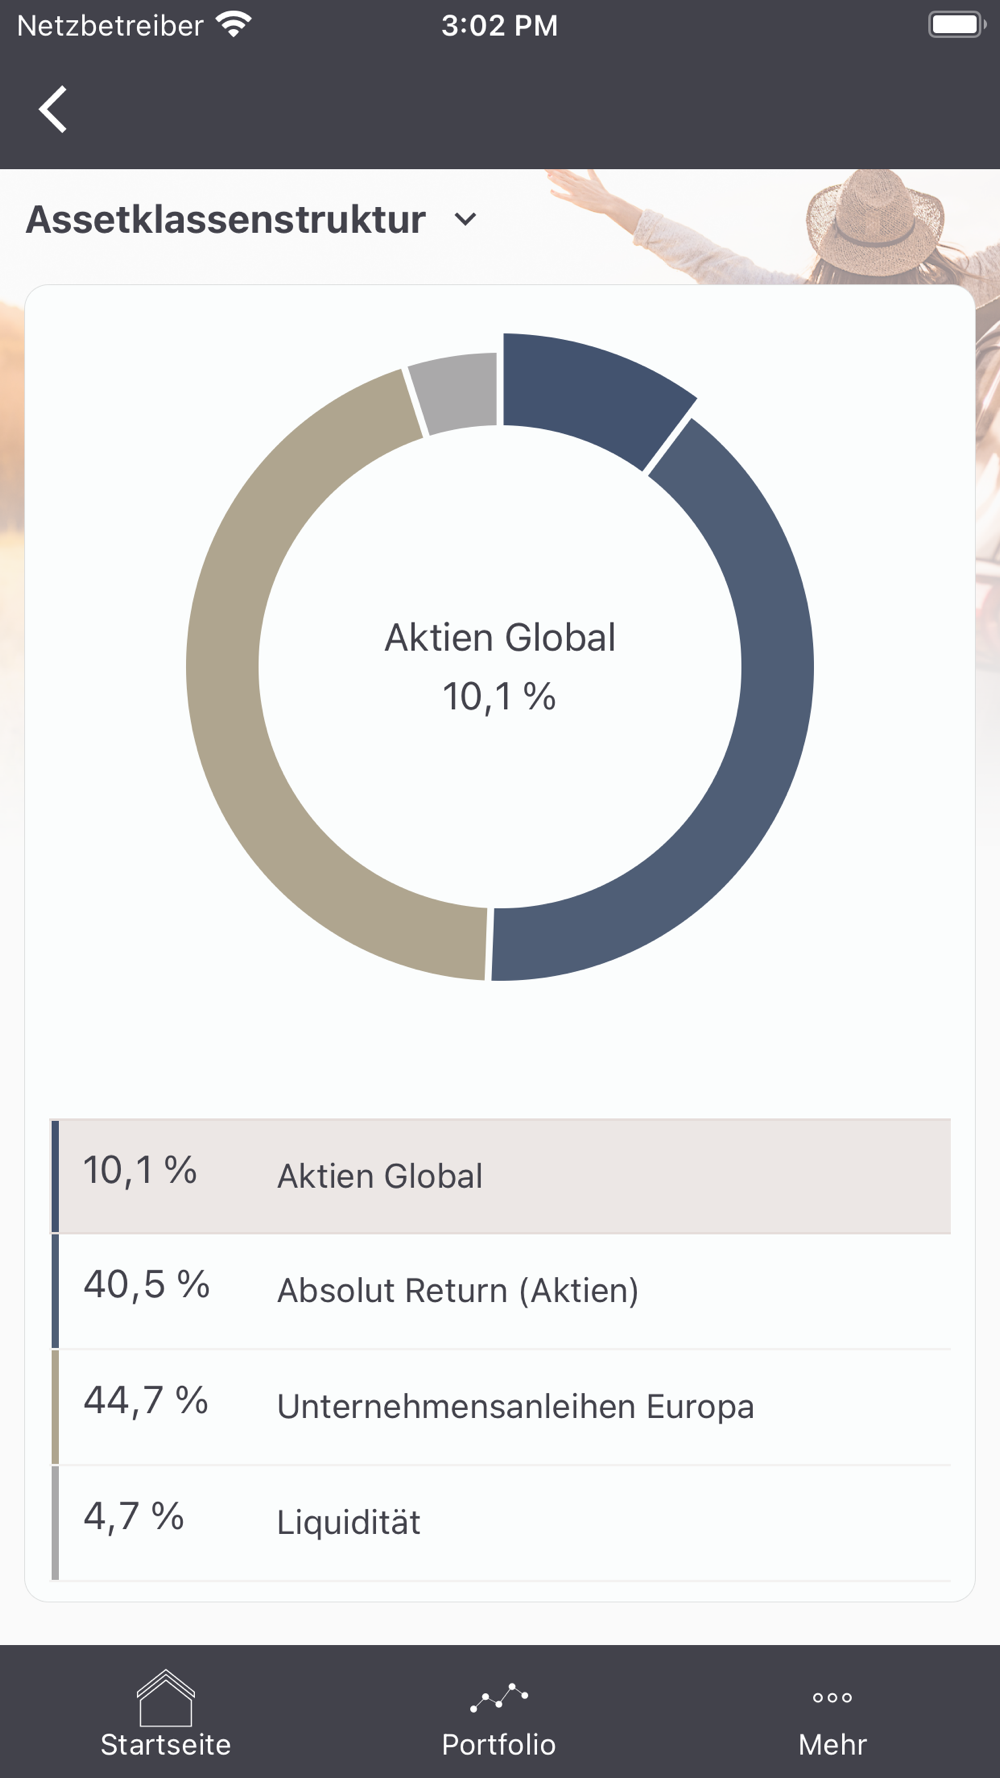The width and height of the screenshot is (1000, 1778).
Task: Tap the Wi-Fi status icon
Action: [233, 25]
